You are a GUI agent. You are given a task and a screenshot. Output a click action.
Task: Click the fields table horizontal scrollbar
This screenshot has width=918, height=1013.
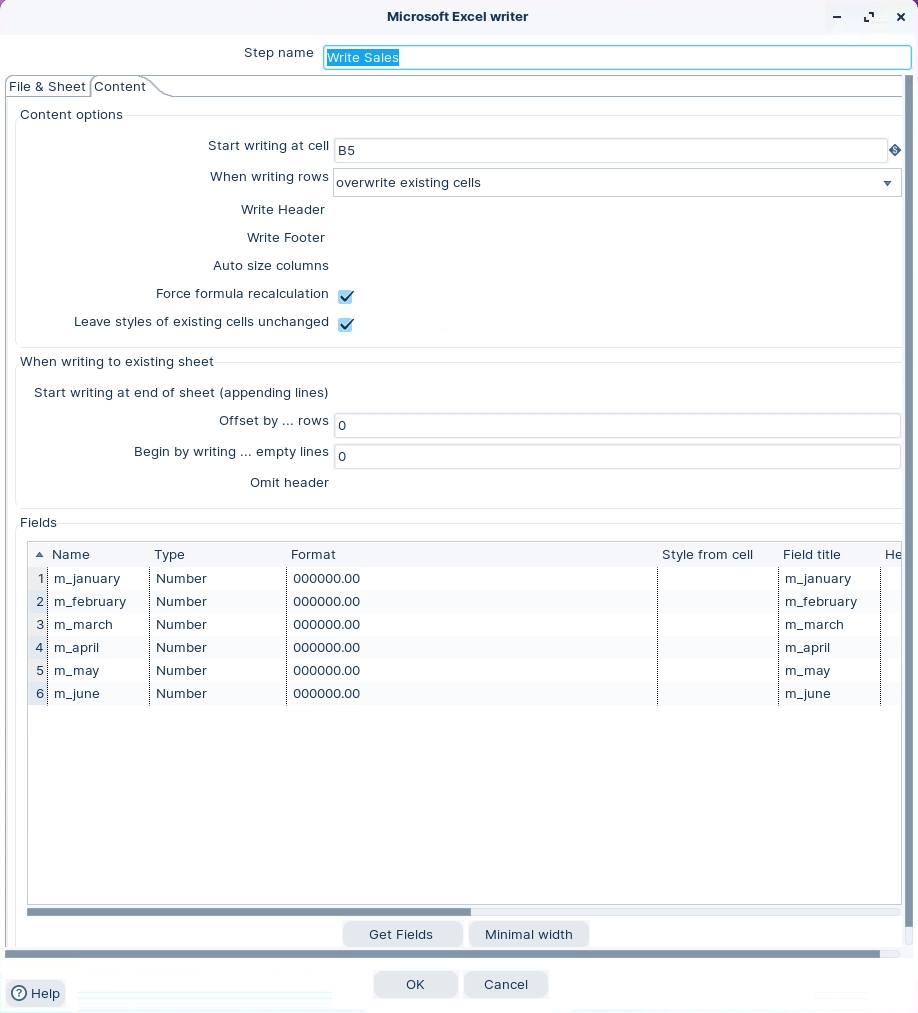[249, 912]
